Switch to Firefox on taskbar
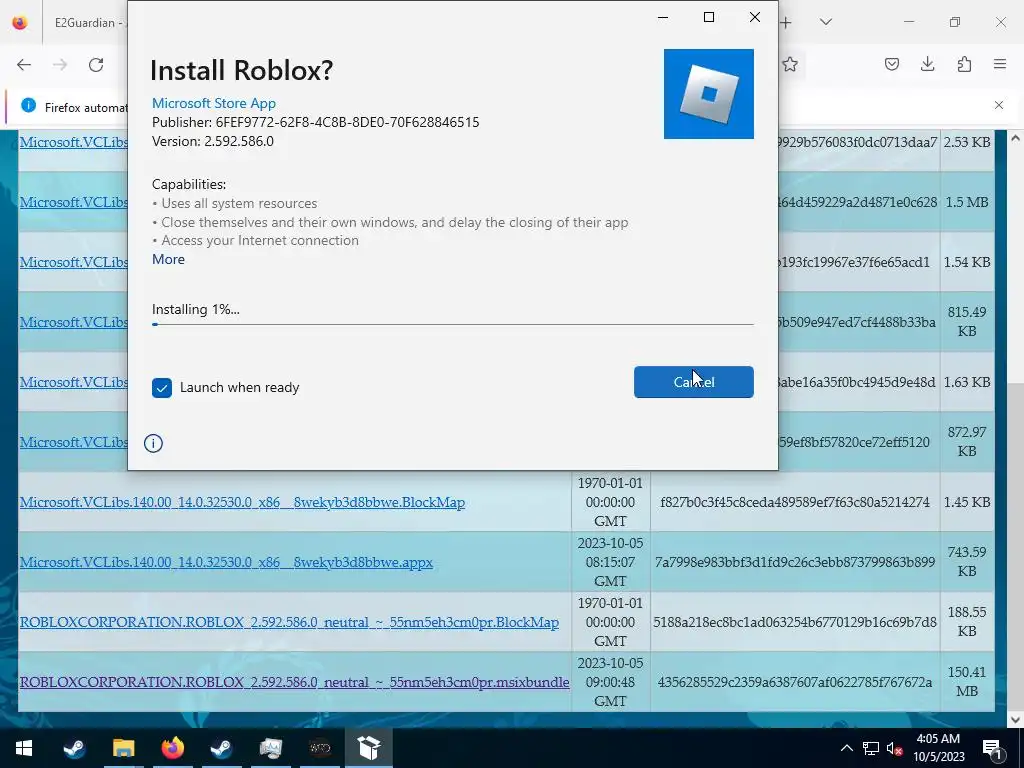Screen dimensions: 1024x768 [172, 748]
